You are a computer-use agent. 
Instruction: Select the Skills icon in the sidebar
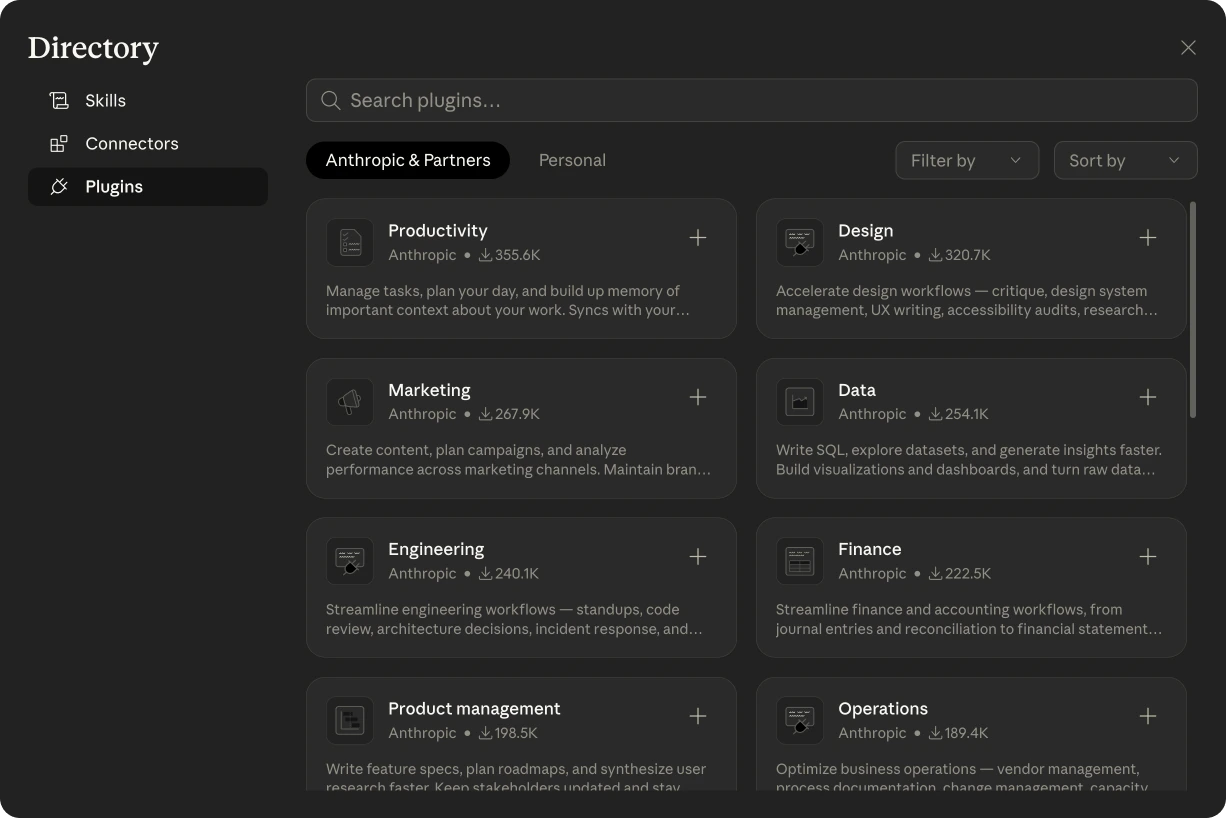click(60, 100)
